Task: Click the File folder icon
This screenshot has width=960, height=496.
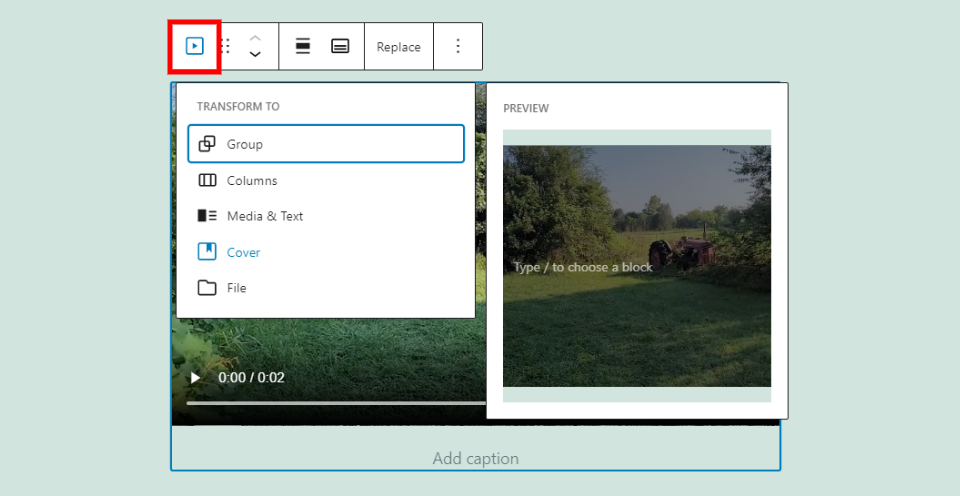Action: 207,288
